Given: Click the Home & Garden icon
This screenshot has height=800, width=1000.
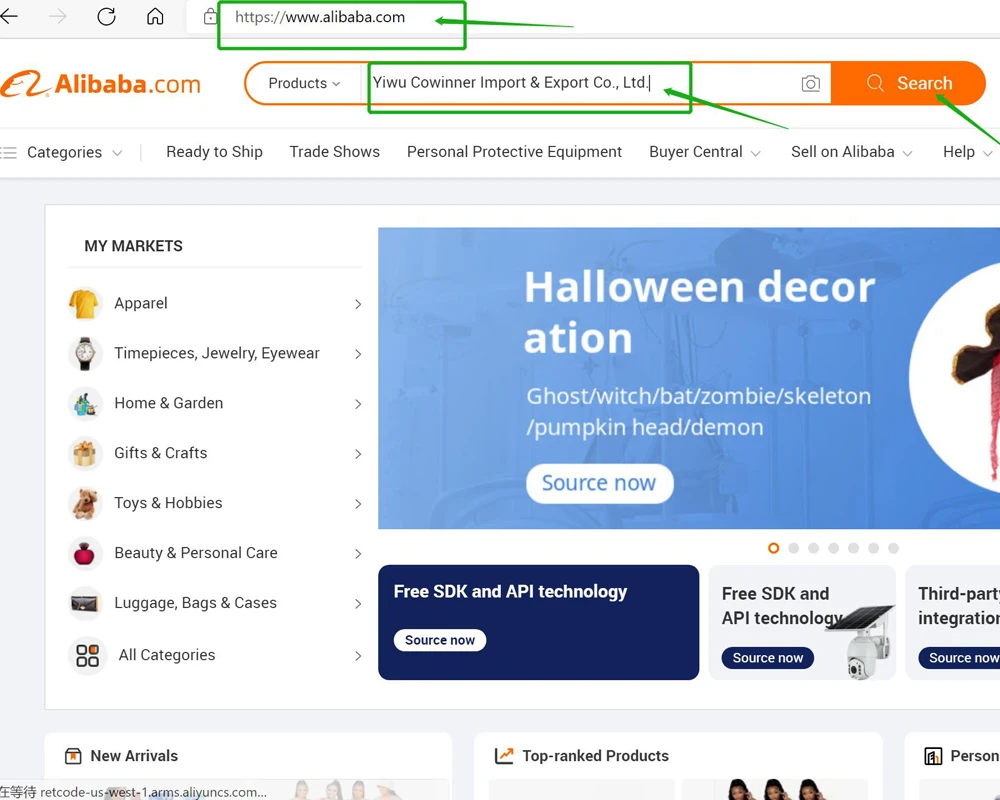Looking at the screenshot, I should 85,403.
